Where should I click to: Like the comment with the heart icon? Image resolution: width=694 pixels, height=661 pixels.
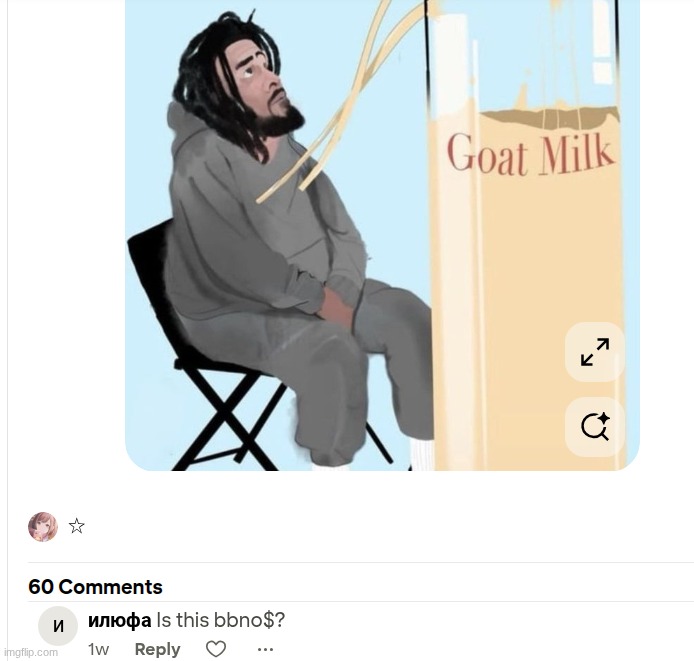point(216,649)
